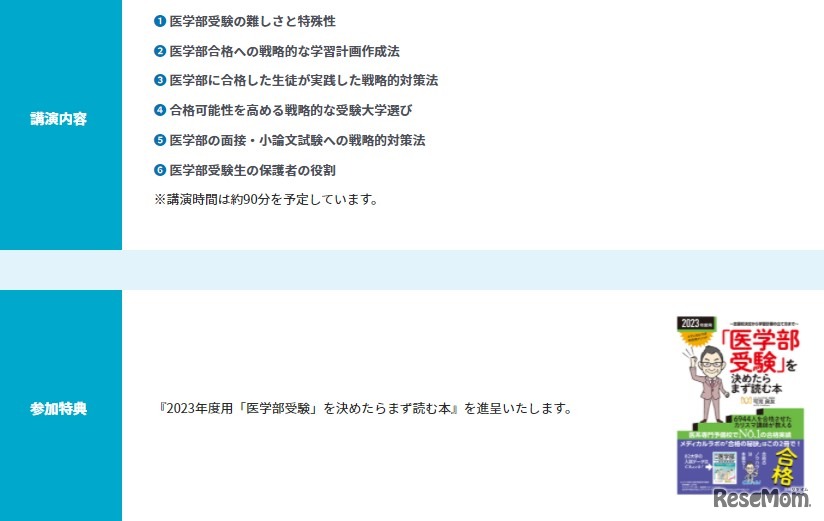Click 医学部に合格した生徒が実践した戦略的対策法 item
Viewport: 824px width, 521px height.
click(304, 80)
